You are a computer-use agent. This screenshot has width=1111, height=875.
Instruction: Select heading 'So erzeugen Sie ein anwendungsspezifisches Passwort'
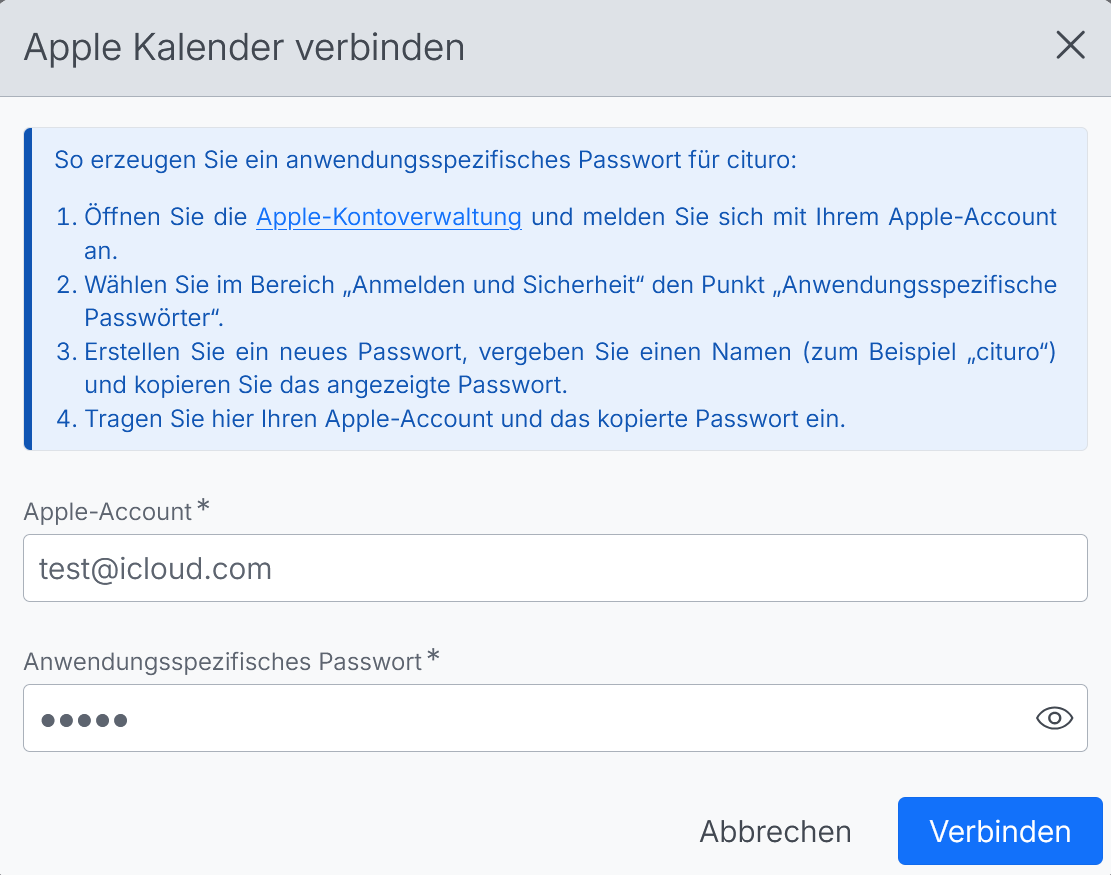426,160
